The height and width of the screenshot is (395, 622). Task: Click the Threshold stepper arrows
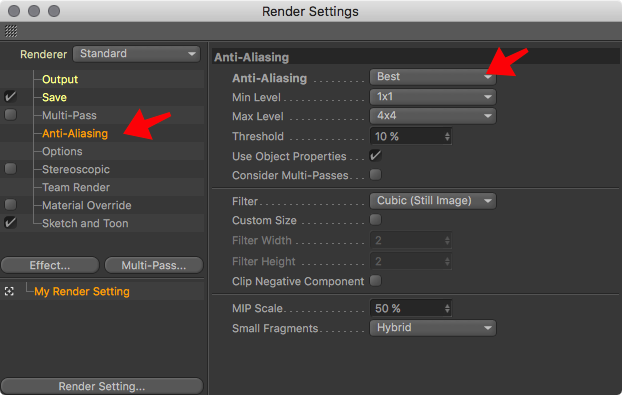[447, 136]
